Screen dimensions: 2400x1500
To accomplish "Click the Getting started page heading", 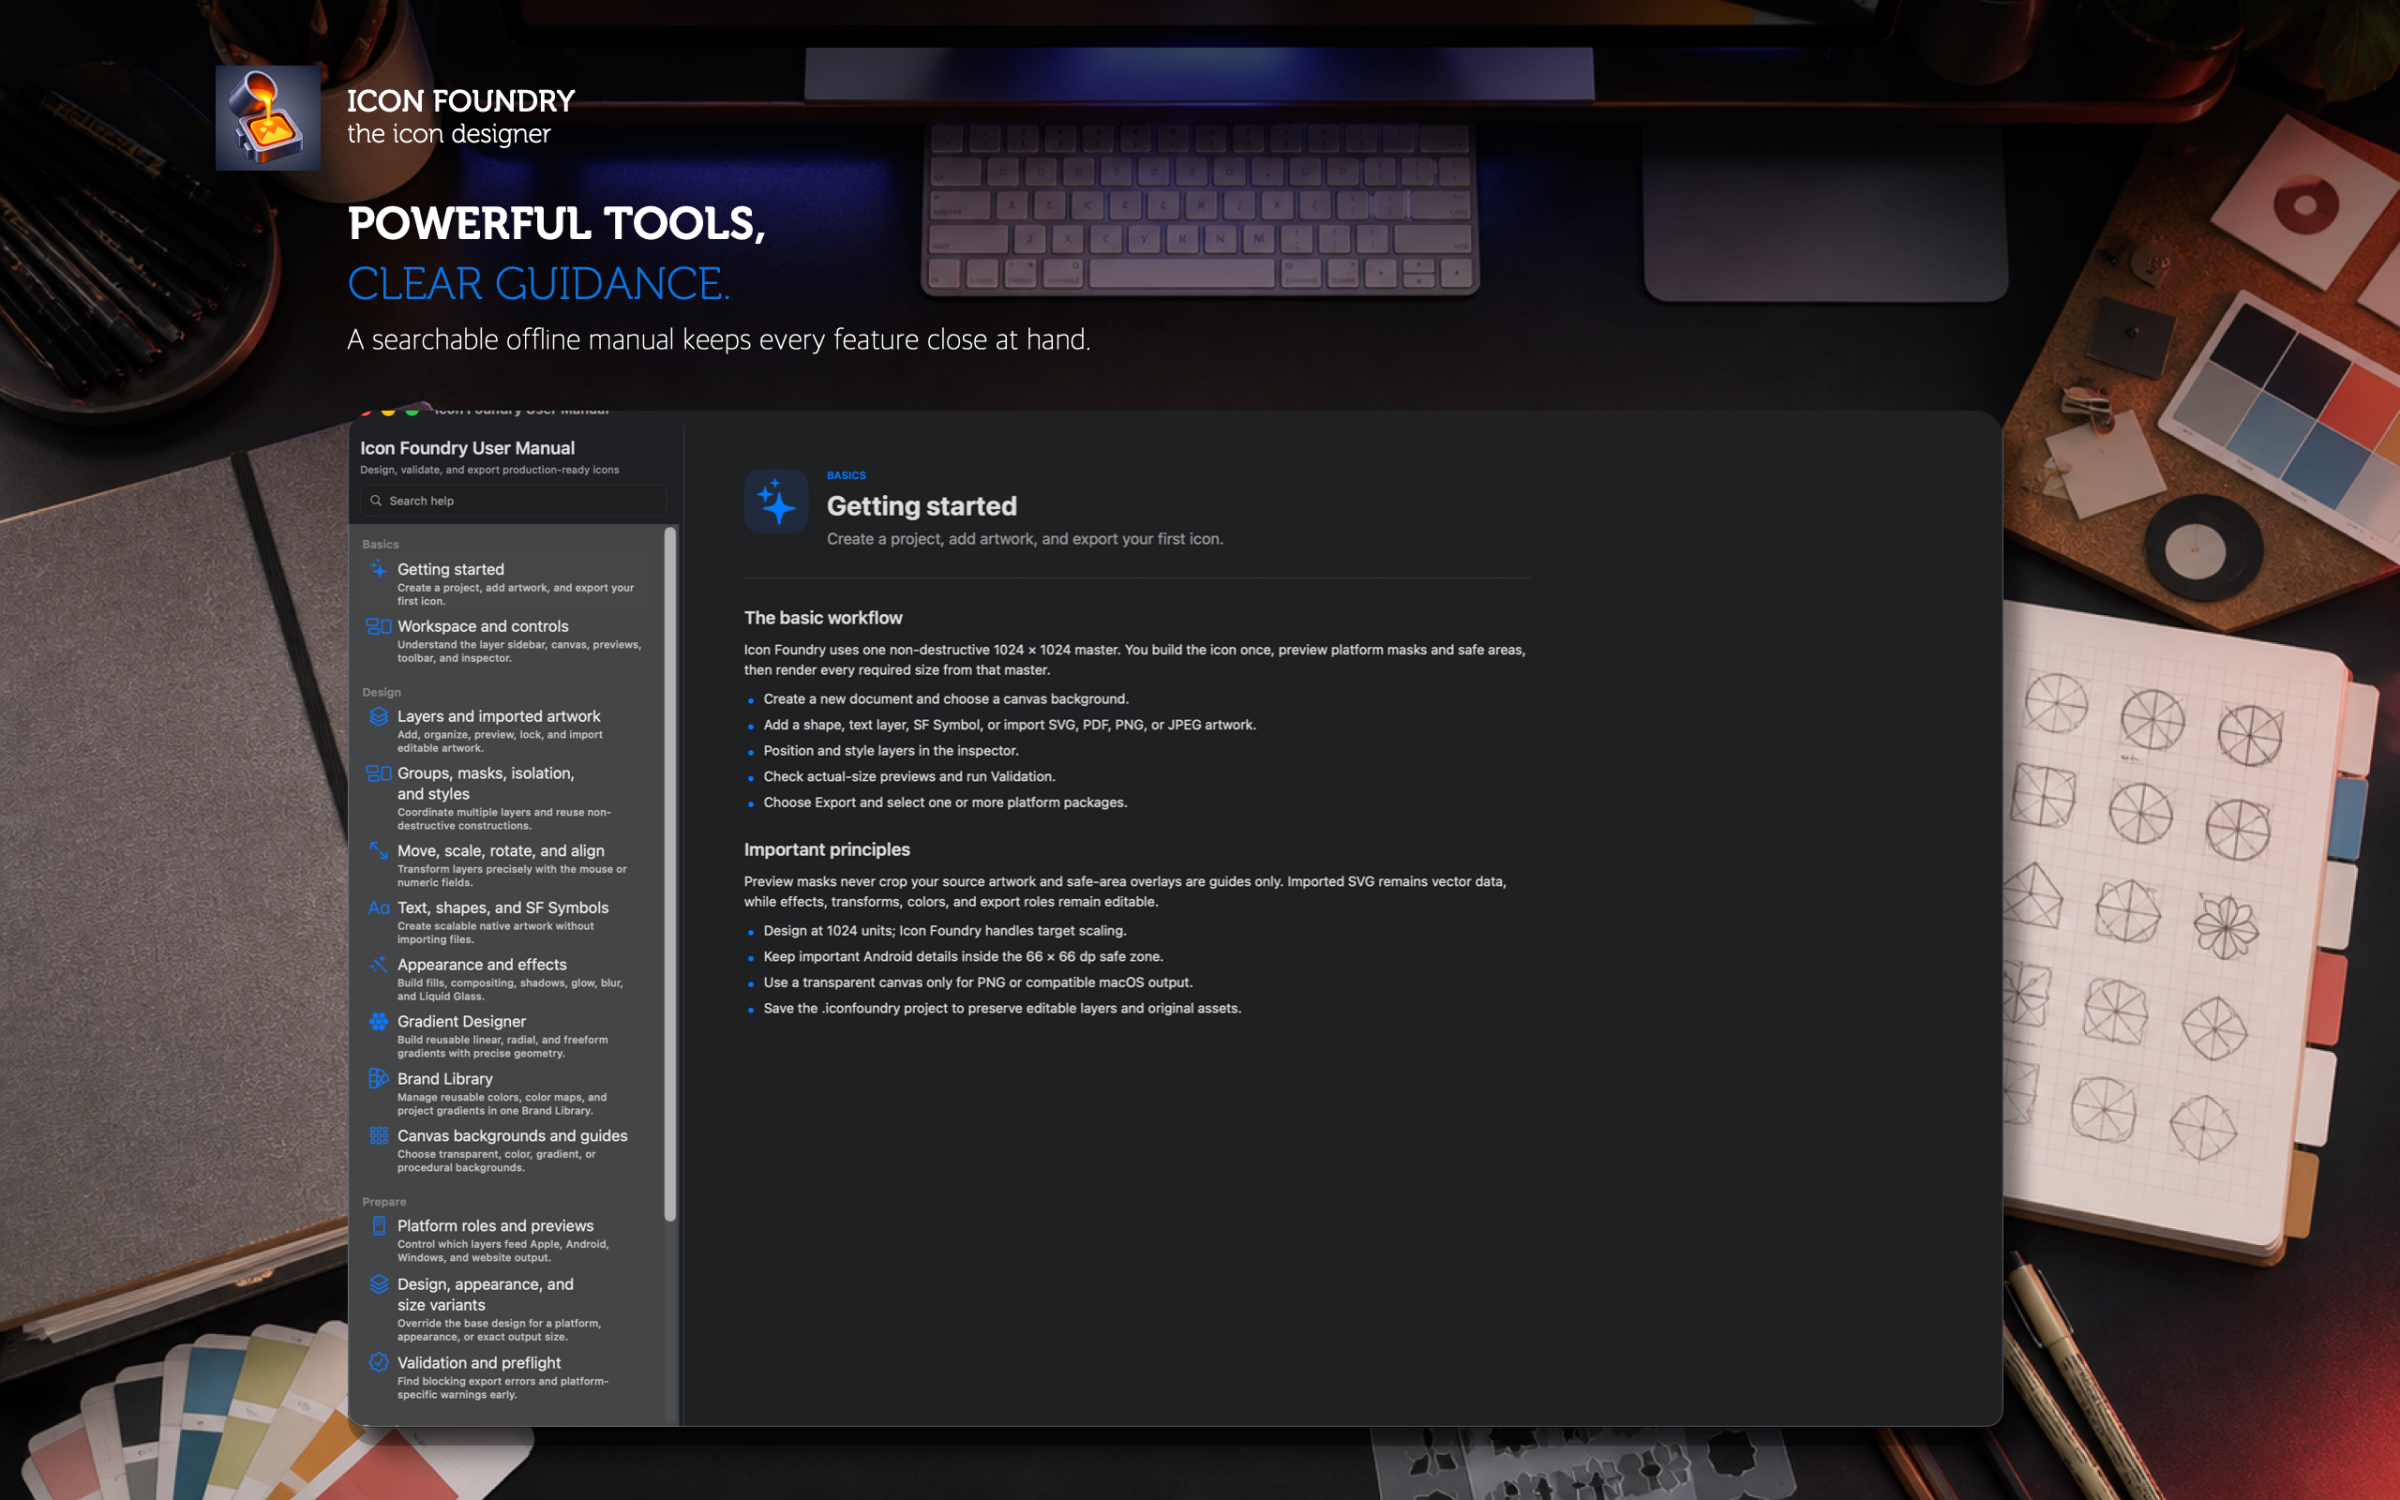I will [x=921, y=506].
